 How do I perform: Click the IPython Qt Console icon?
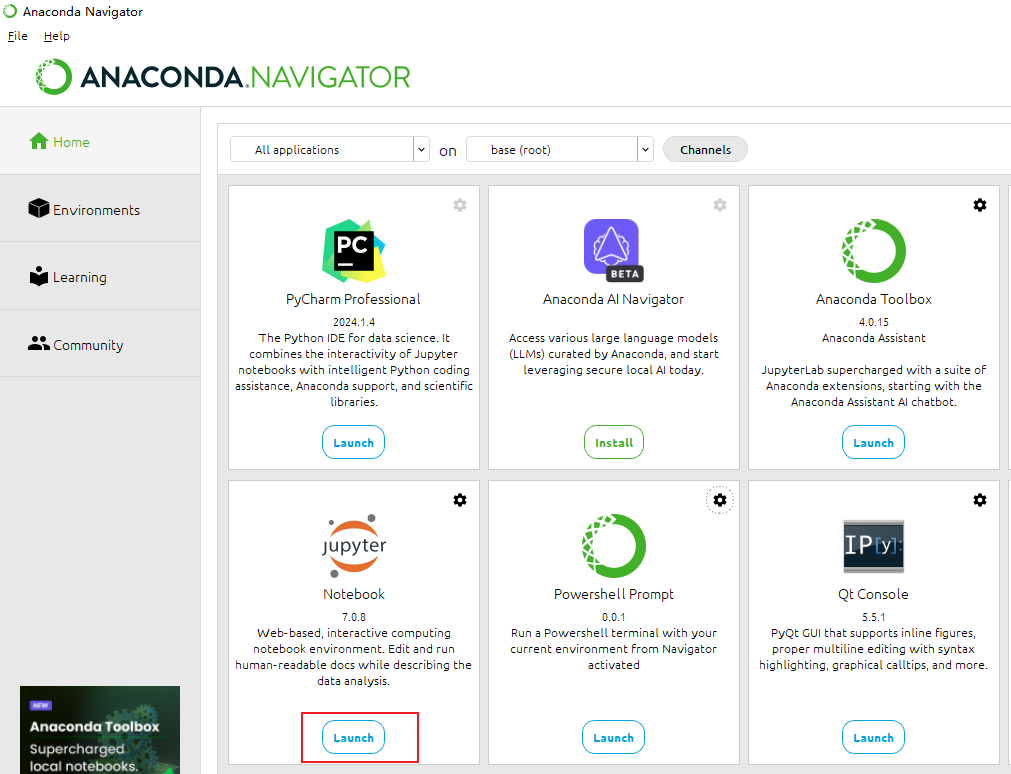pyautogui.click(x=874, y=546)
